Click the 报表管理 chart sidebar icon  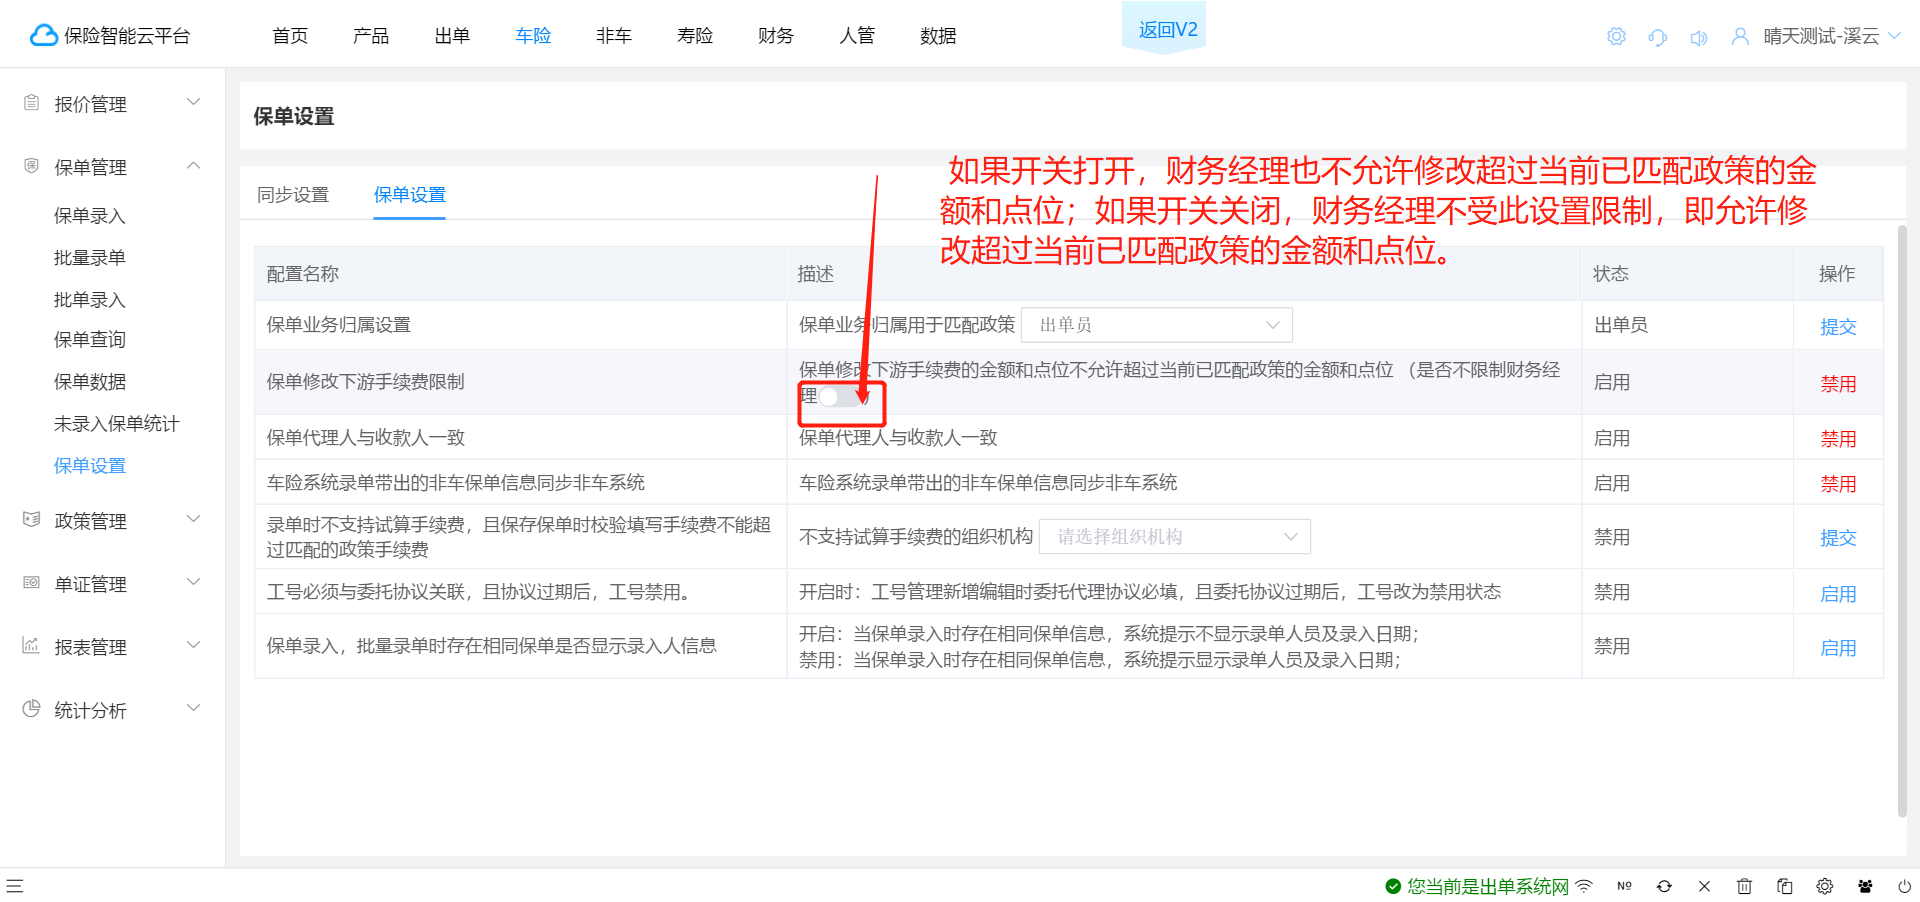click(31, 646)
